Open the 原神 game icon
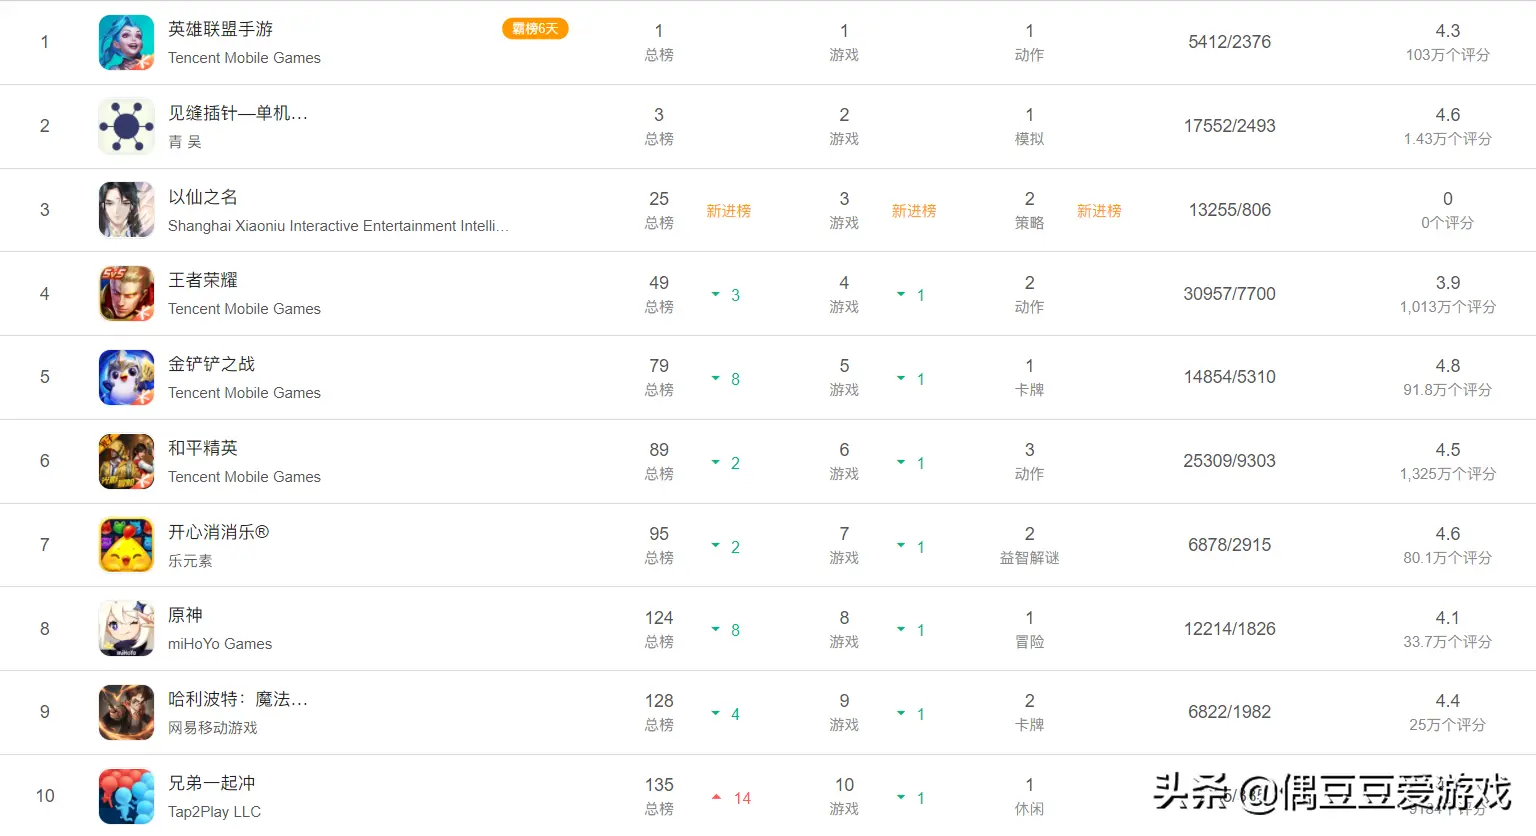 click(x=126, y=628)
